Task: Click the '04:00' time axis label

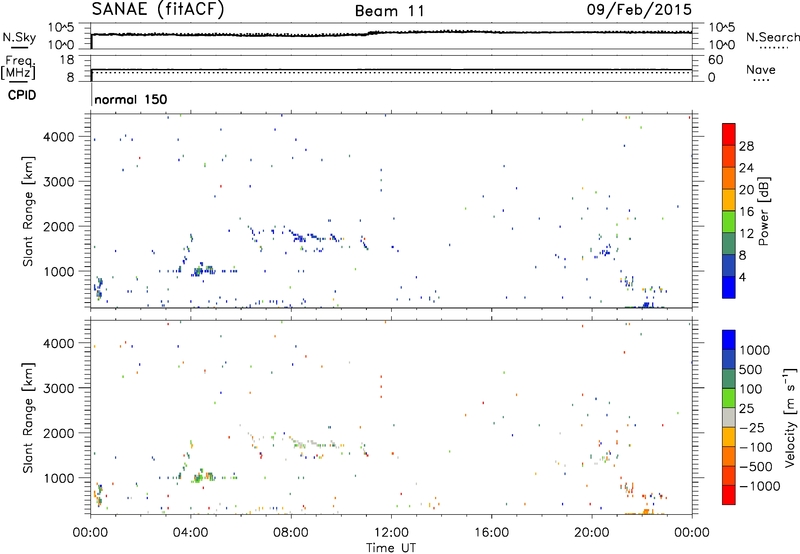Action: 191,533
